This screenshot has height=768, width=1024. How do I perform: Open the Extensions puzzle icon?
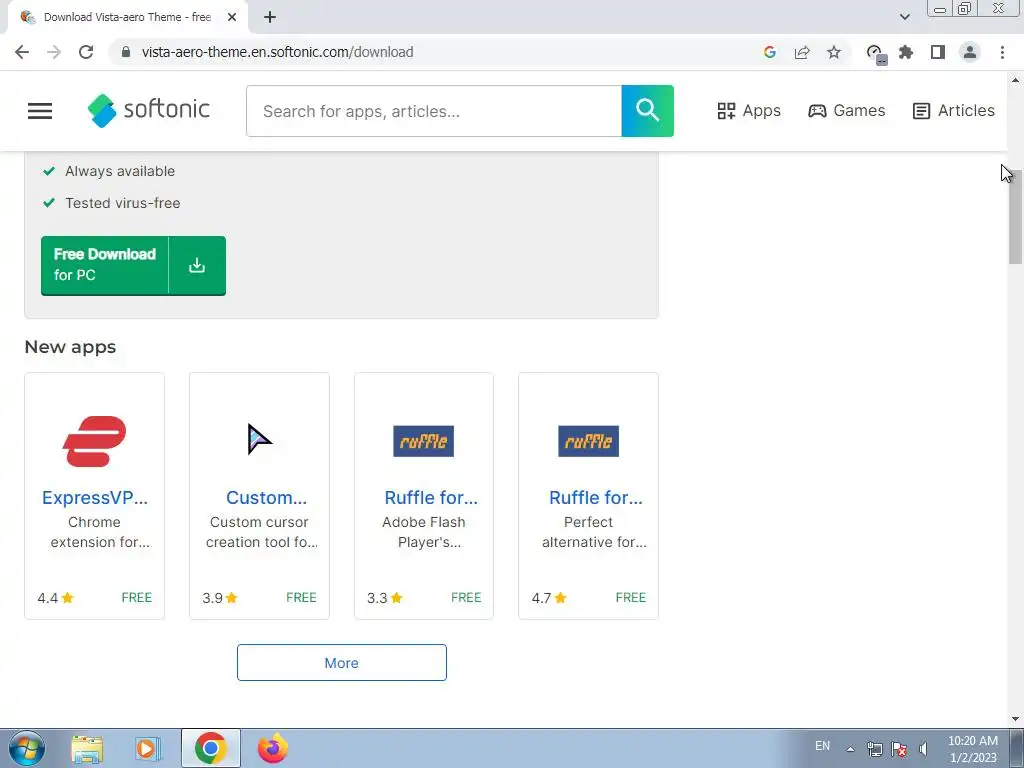point(906,52)
